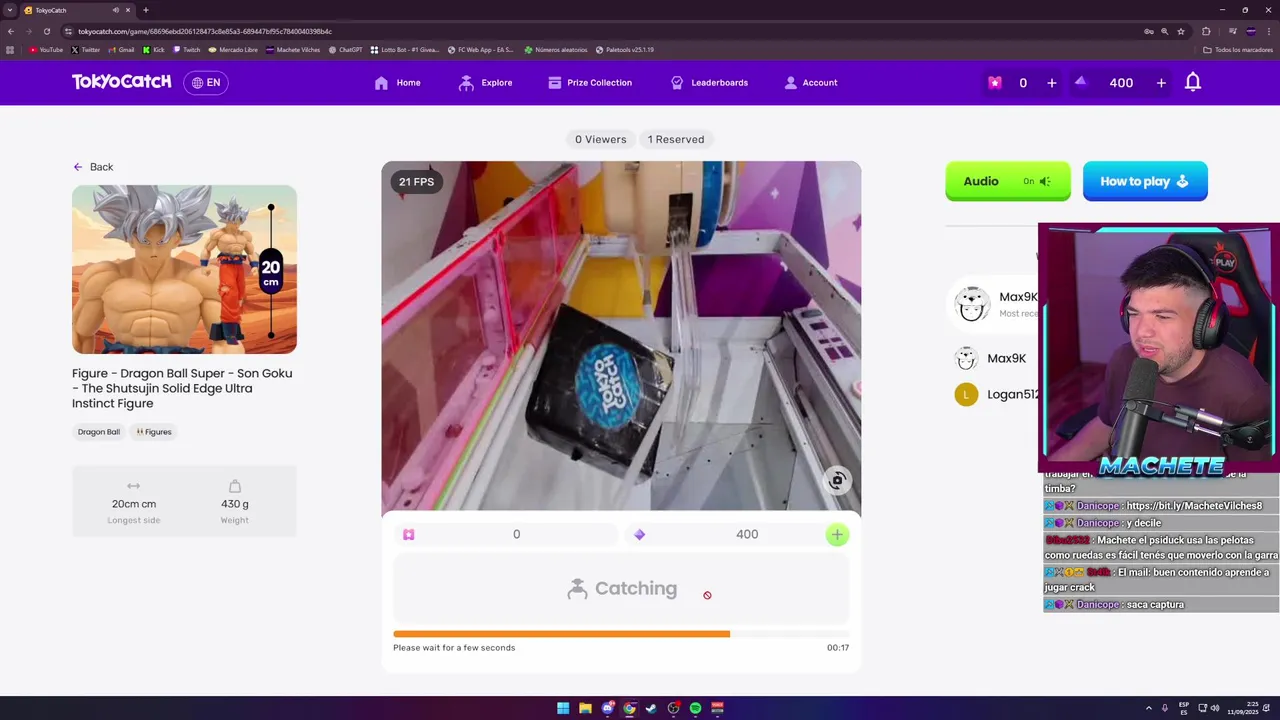Image resolution: width=1280 pixels, height=720 pixels.
Task: Click the claw machine live video
Action: (x=621, y=336)
